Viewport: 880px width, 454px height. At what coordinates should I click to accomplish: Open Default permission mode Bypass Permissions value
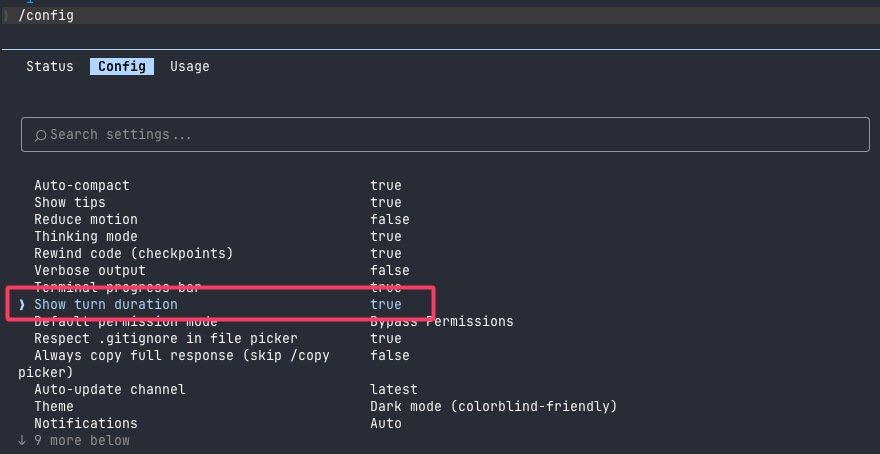click(441, 322)
